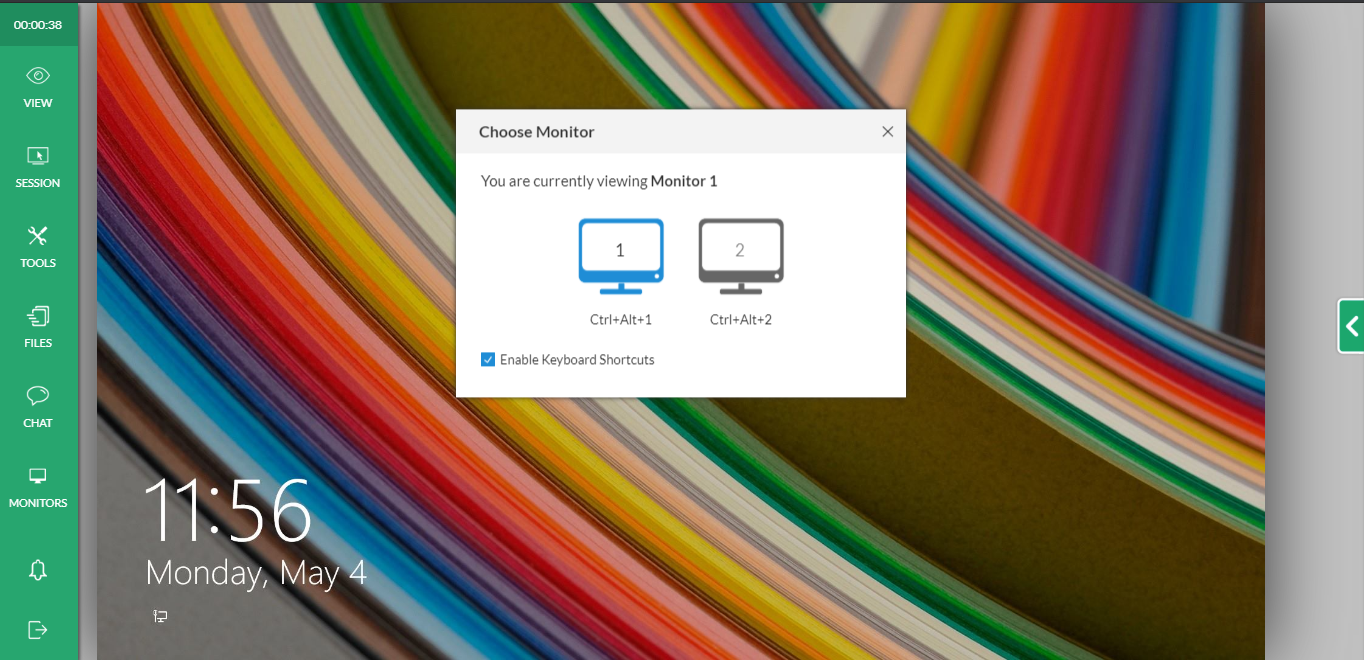The image size is (1364, 660).
Task: Open the Files transfer panel
Action: click(38, 327)
